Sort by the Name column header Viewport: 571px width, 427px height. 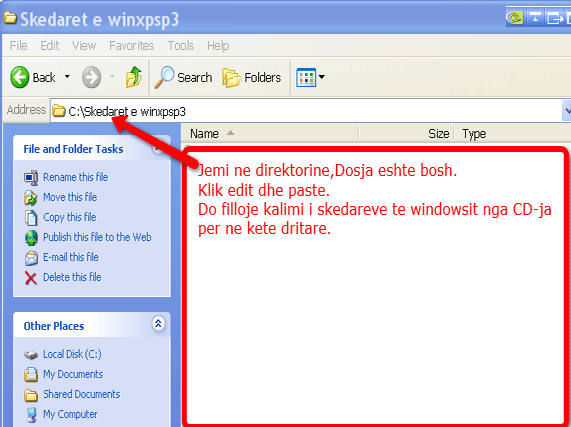(270, 134)
